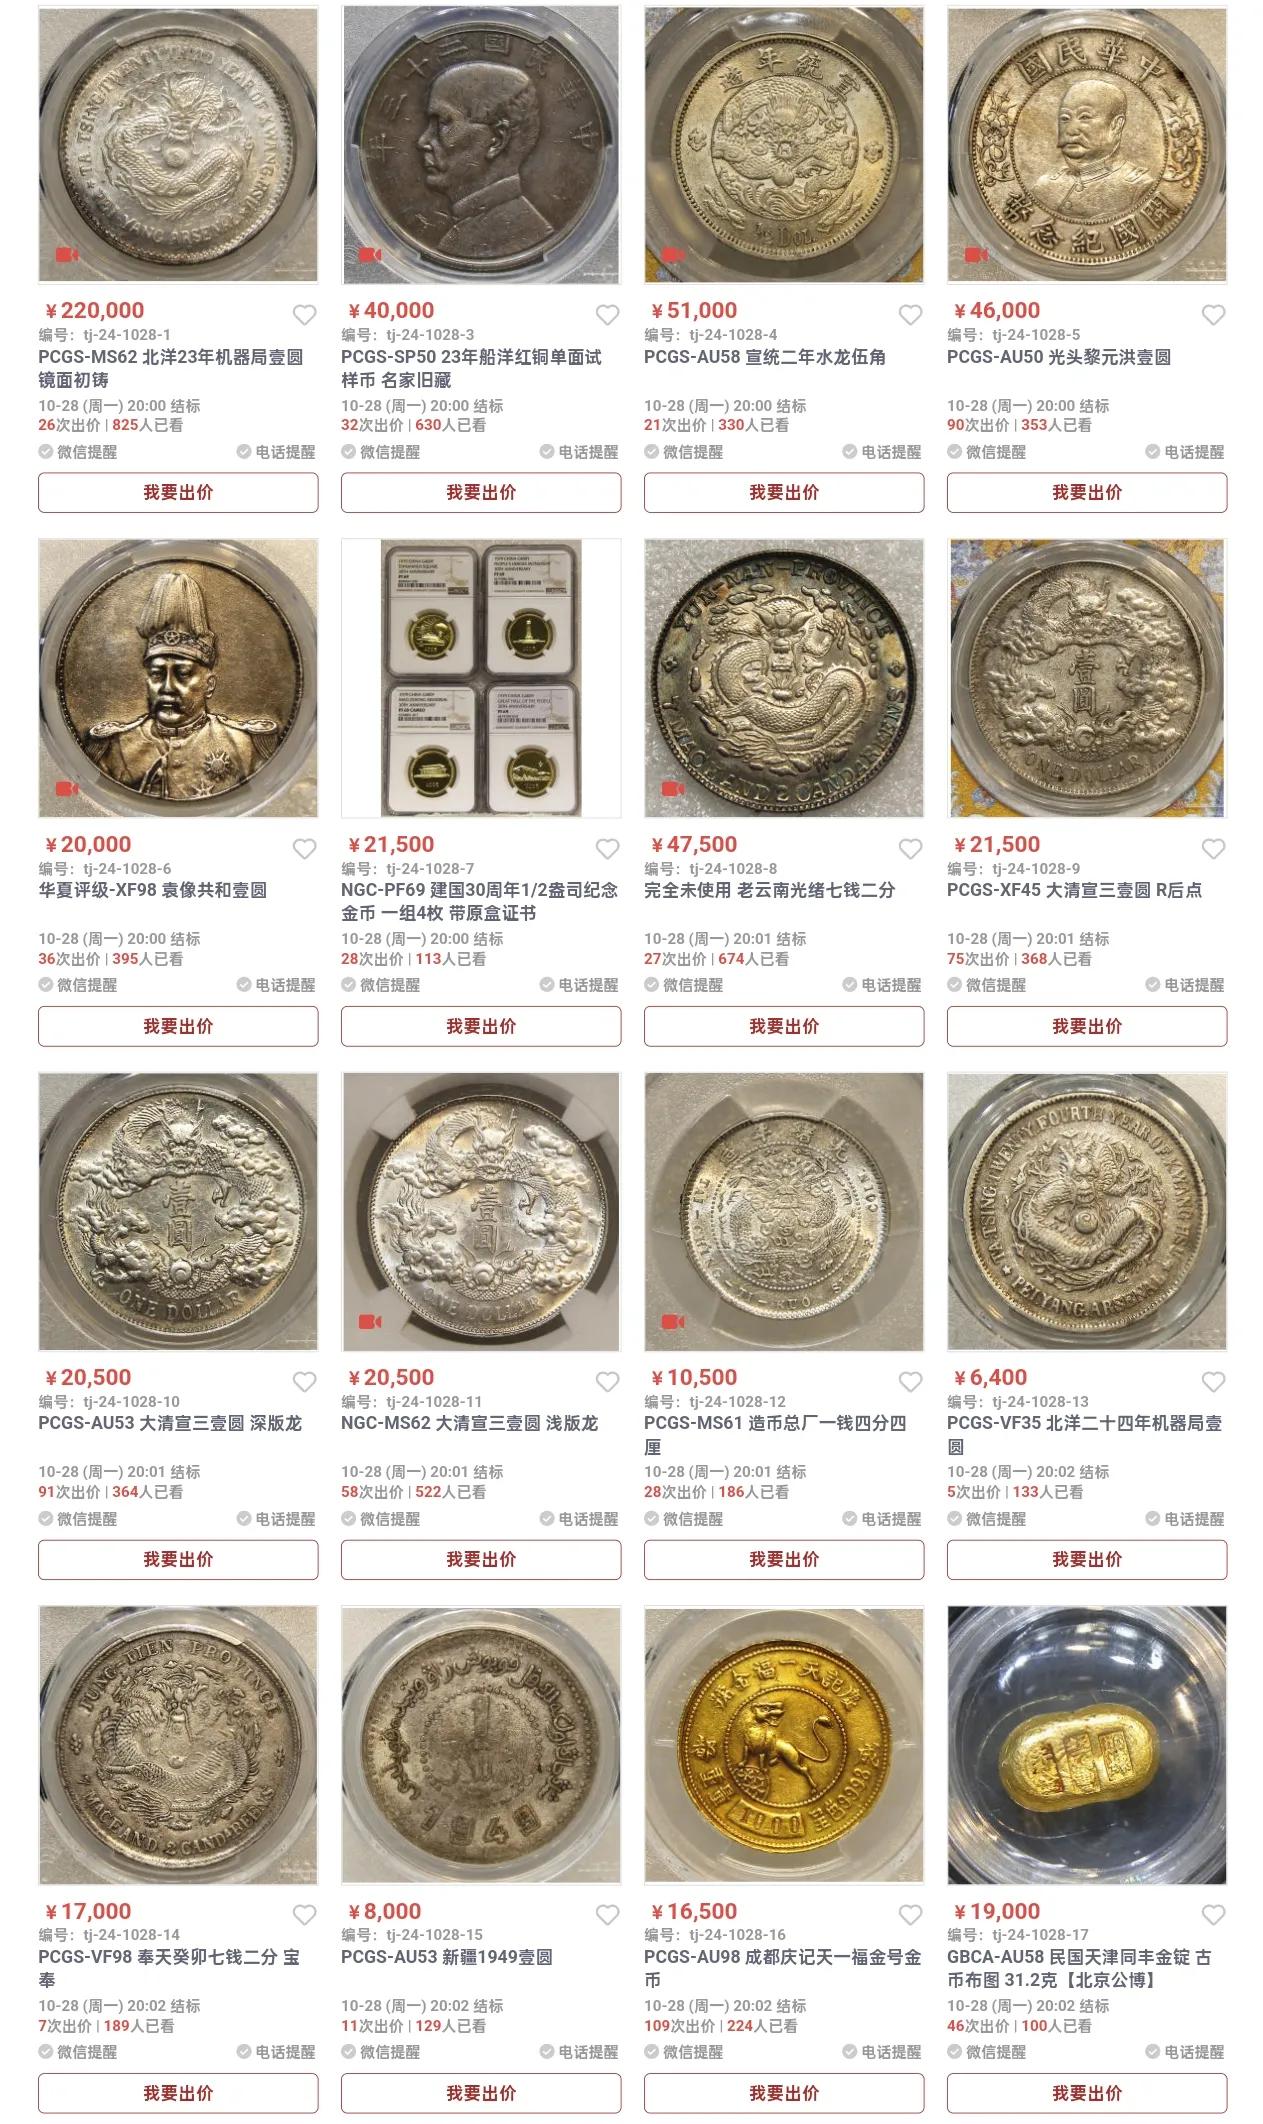Like the 新疆1949壹圆 lot via heart

(x=607, y=1915)
